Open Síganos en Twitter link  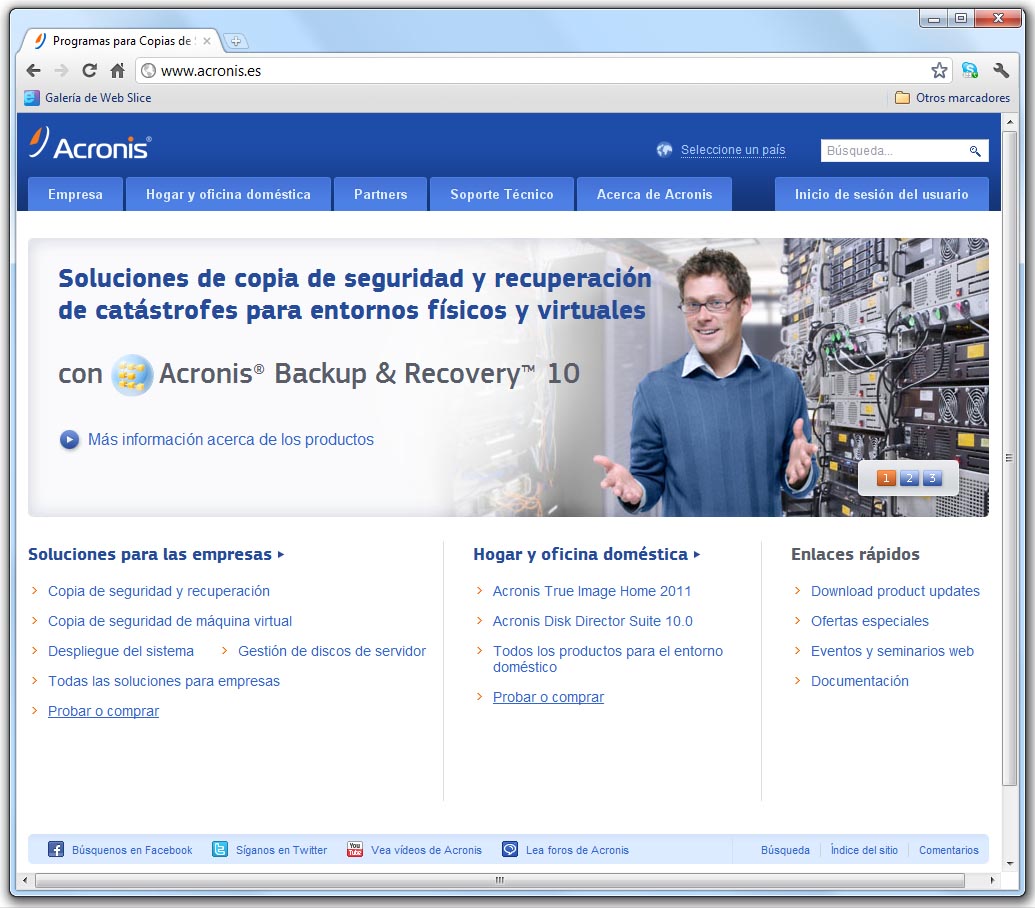[x=281, y=850]
